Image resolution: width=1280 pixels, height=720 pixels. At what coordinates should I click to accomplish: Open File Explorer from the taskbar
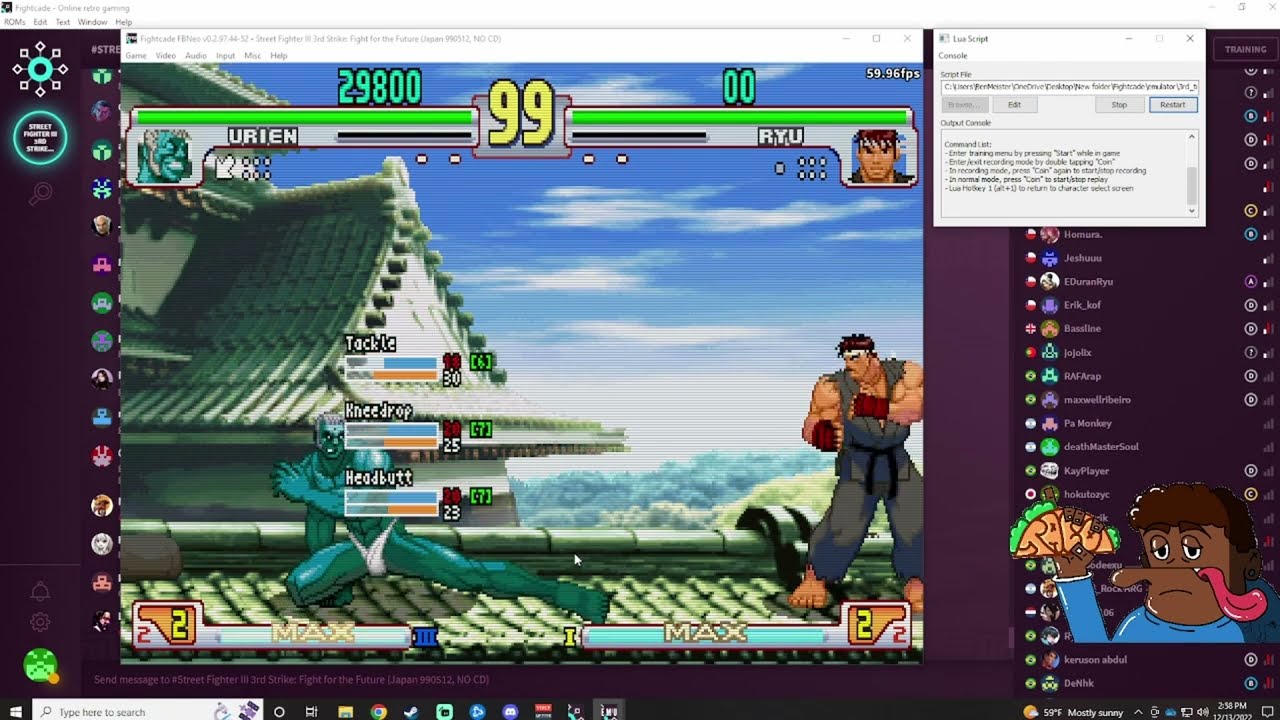(345, 711)
